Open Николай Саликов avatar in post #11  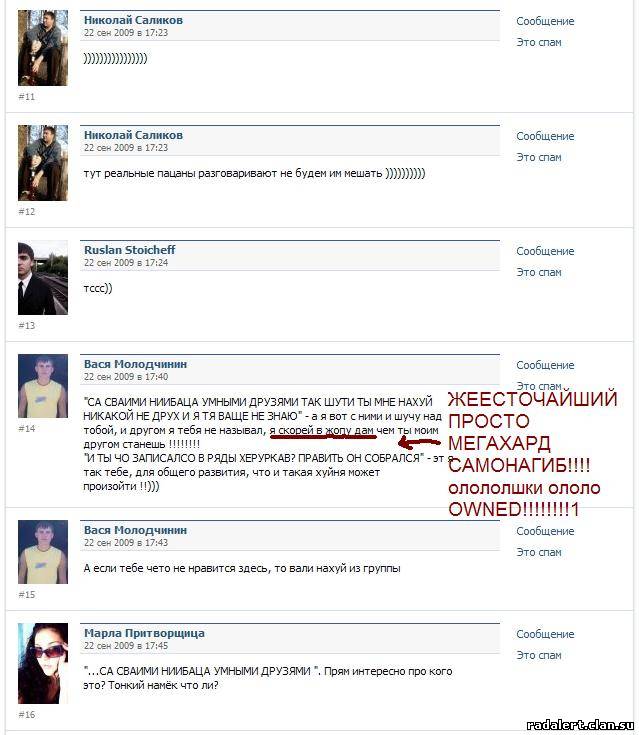(x=43, y=48)
